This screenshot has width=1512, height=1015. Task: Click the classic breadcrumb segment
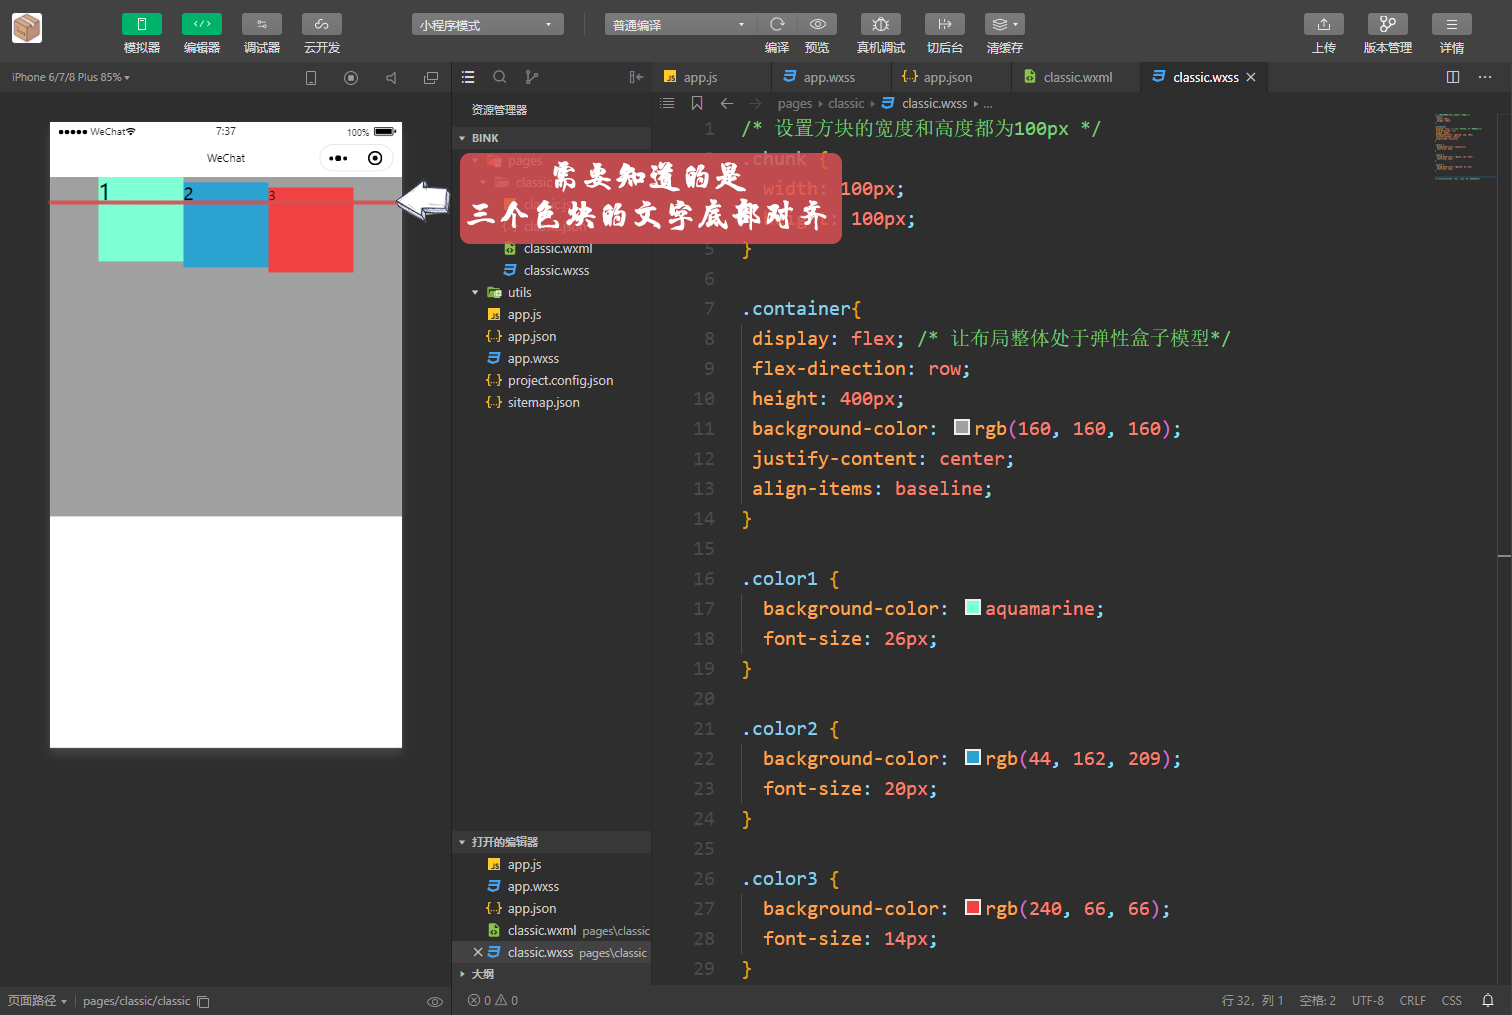[846, 103]
